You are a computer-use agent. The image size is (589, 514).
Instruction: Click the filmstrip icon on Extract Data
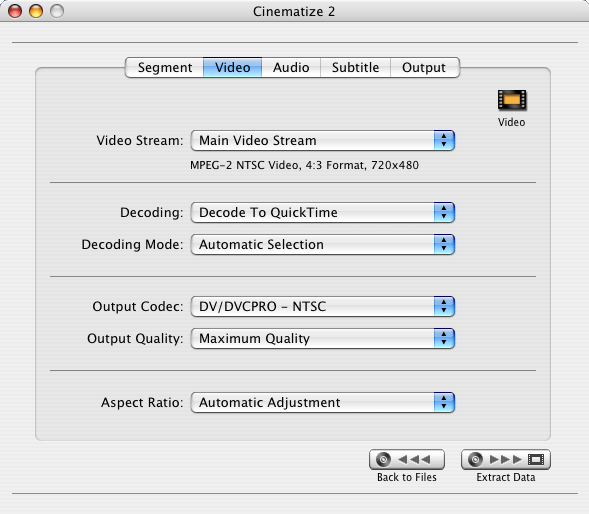click(536, 459)
